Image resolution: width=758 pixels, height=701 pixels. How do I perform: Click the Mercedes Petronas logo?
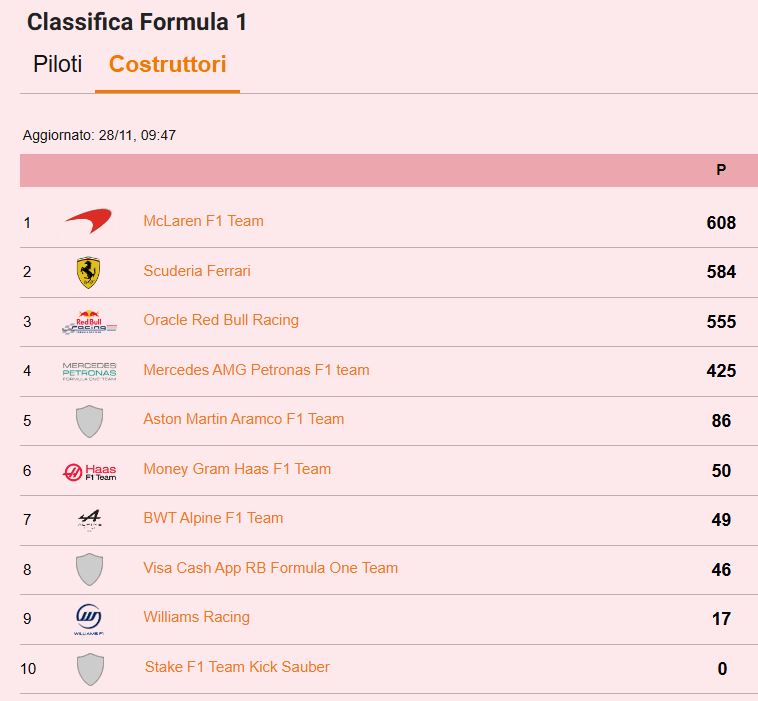point(89,371)
